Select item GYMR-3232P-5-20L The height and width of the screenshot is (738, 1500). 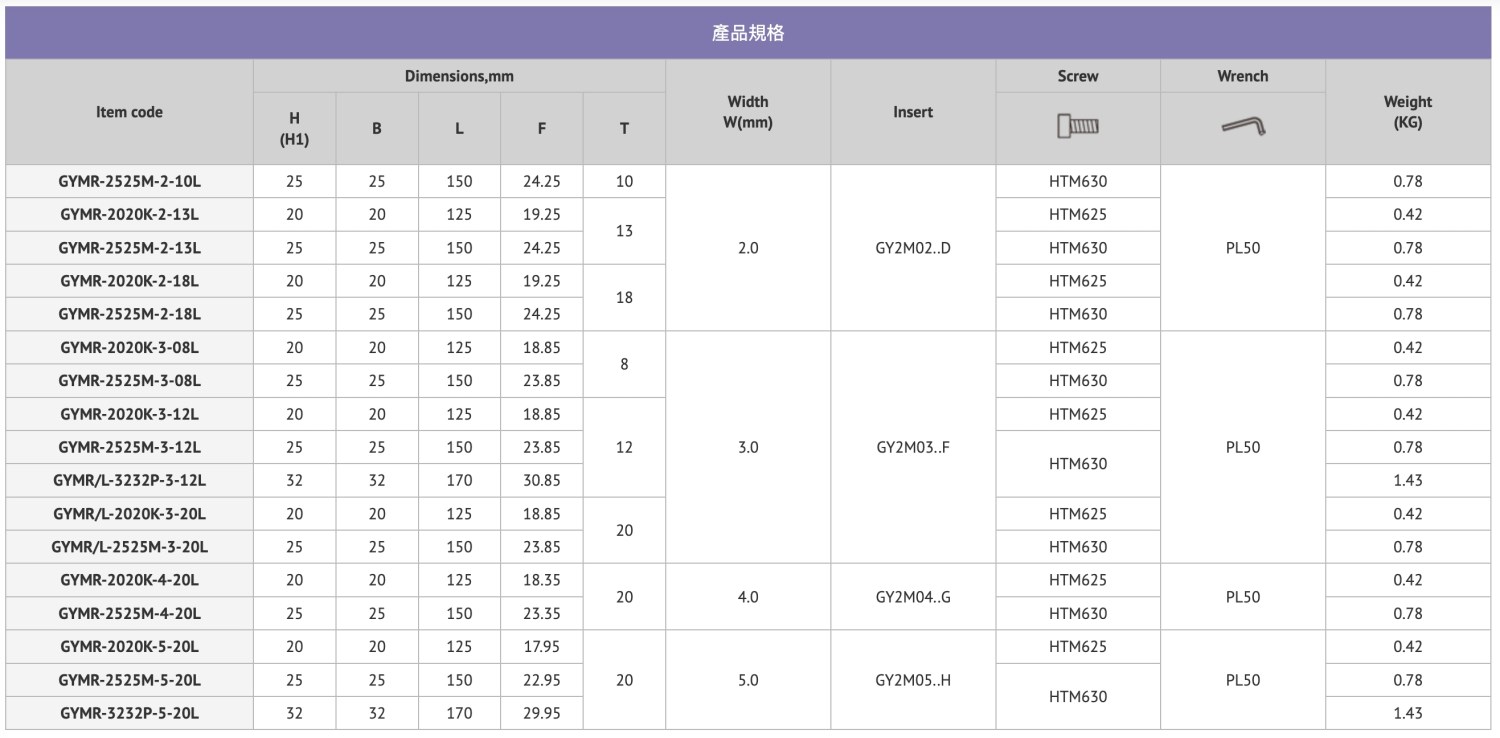coord(129,713)
